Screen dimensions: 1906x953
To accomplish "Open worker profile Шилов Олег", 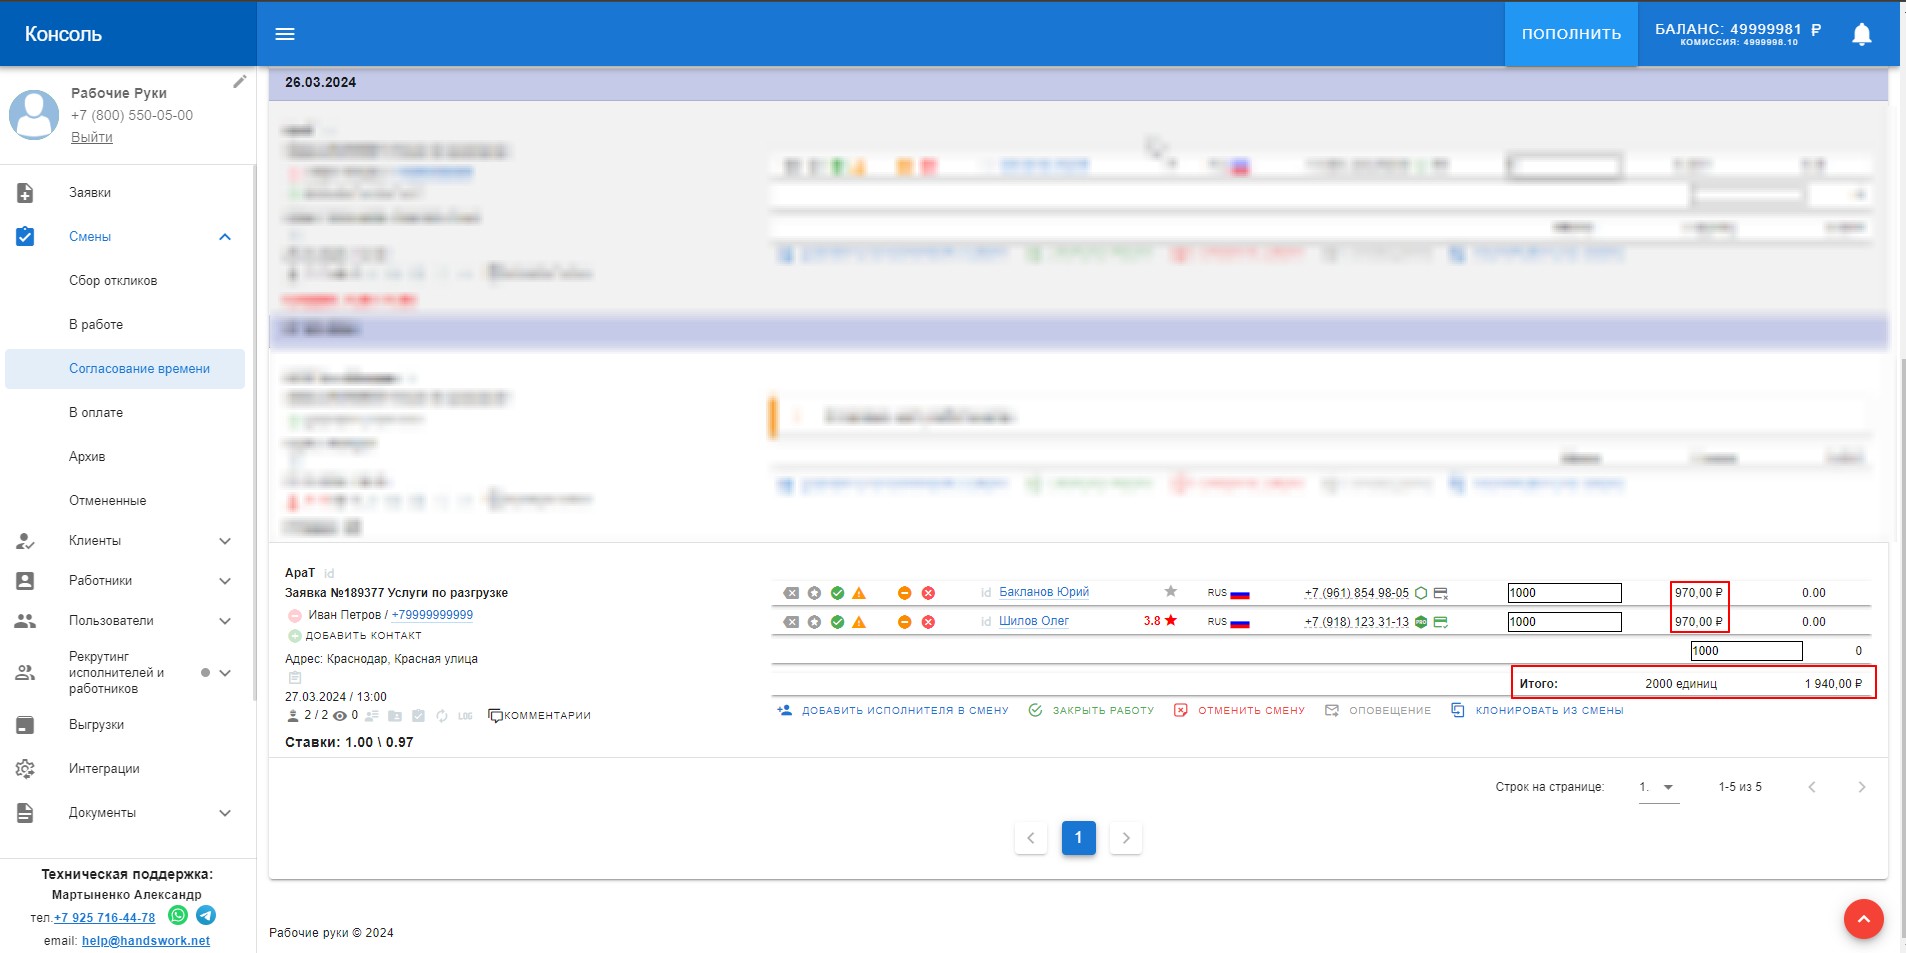I will [x=1034, y=622].
